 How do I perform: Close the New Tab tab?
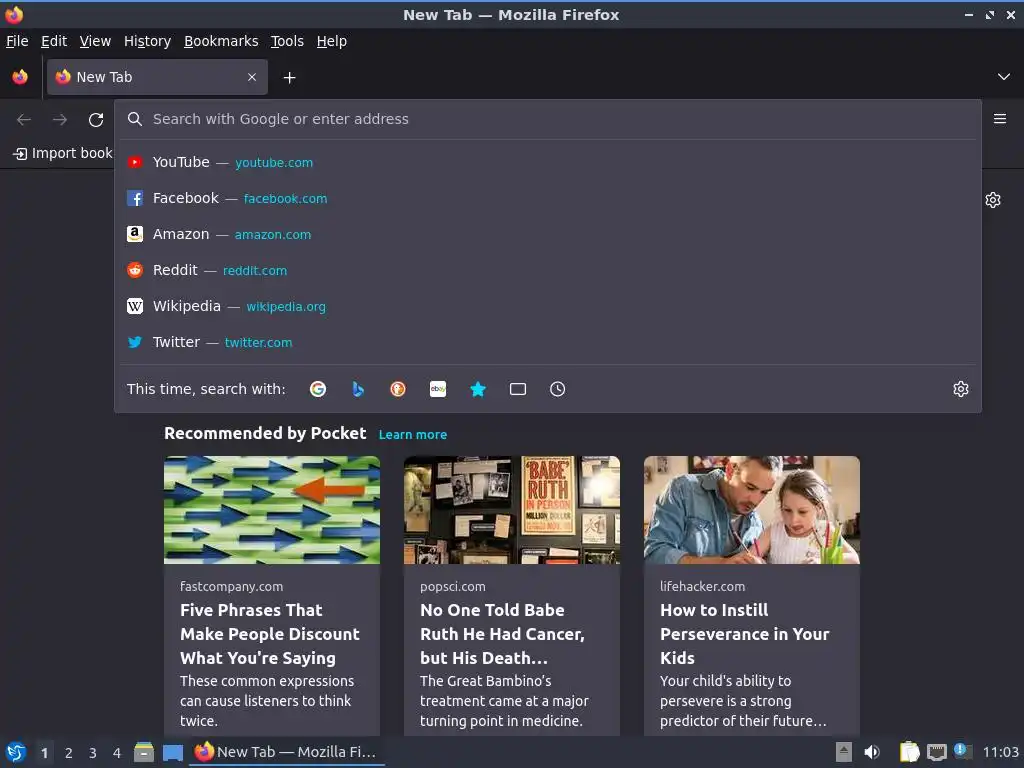coord(252,77)
